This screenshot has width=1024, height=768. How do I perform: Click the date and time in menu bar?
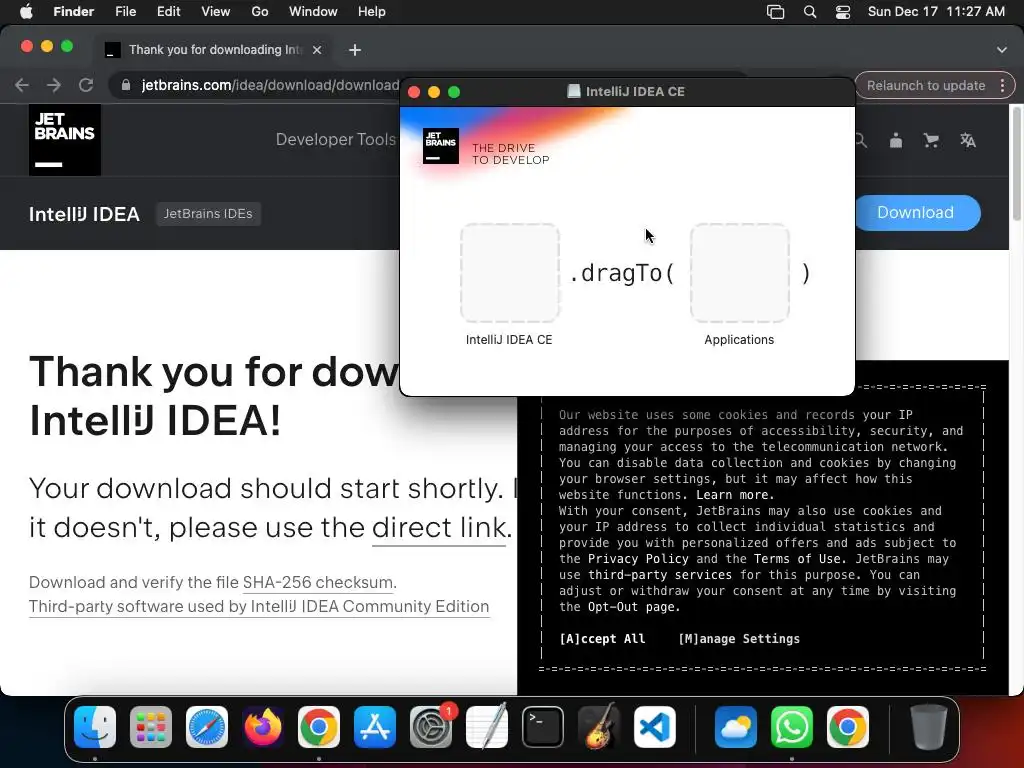click(936, 12)
